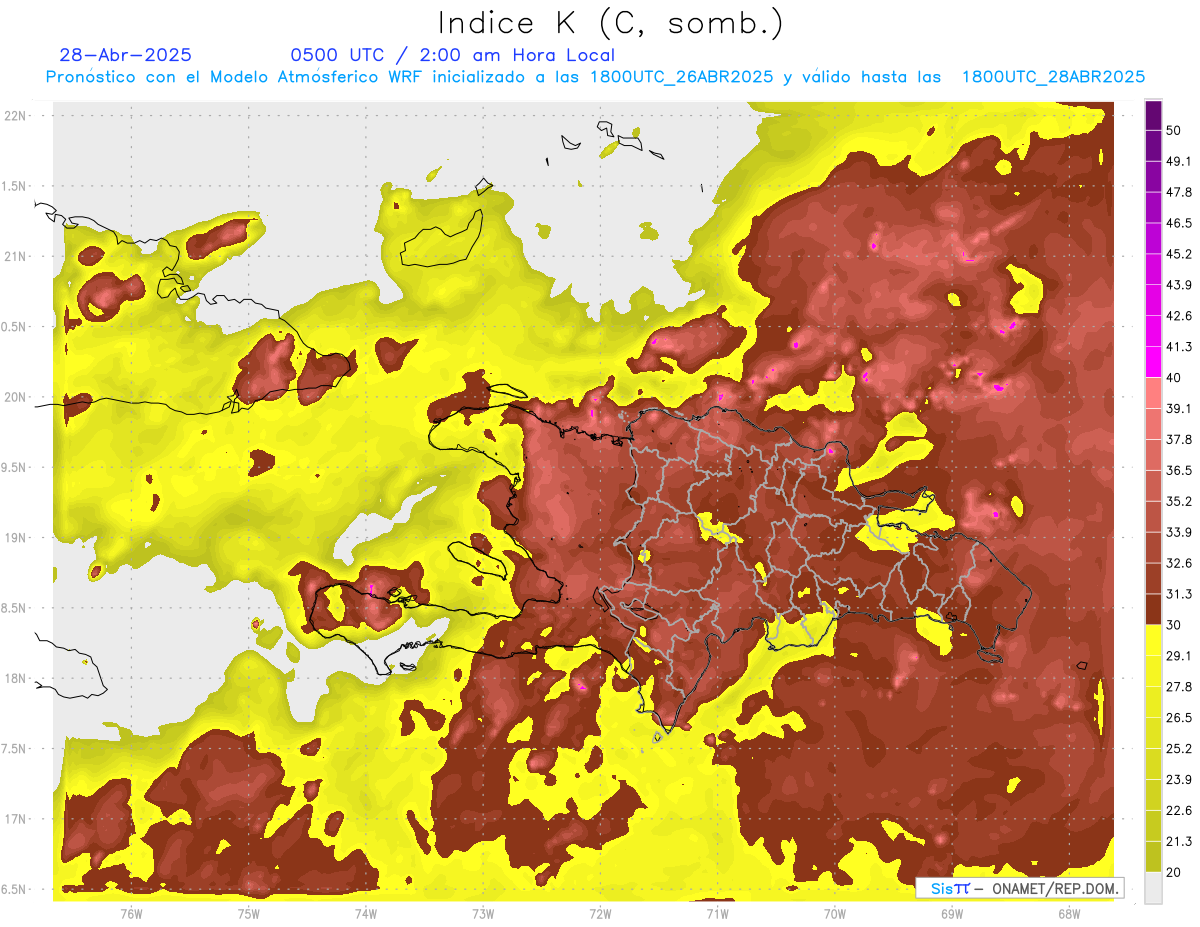Click the '20' color scale value
Image resolution: width=1200 pixels, height=927 pixels.
click(x=1175, y=872)
